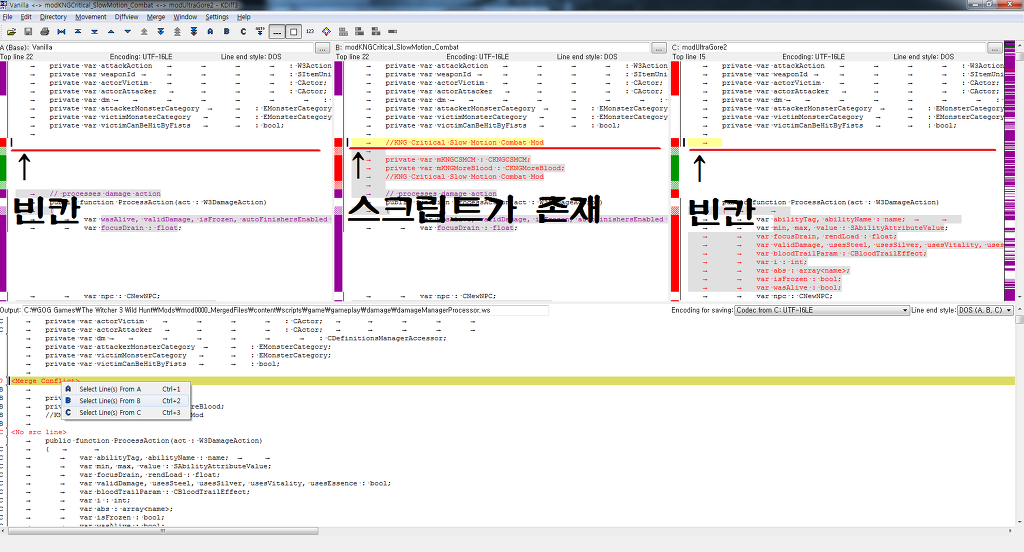Select lines from B toolbar icon

[x=226, y=32]
